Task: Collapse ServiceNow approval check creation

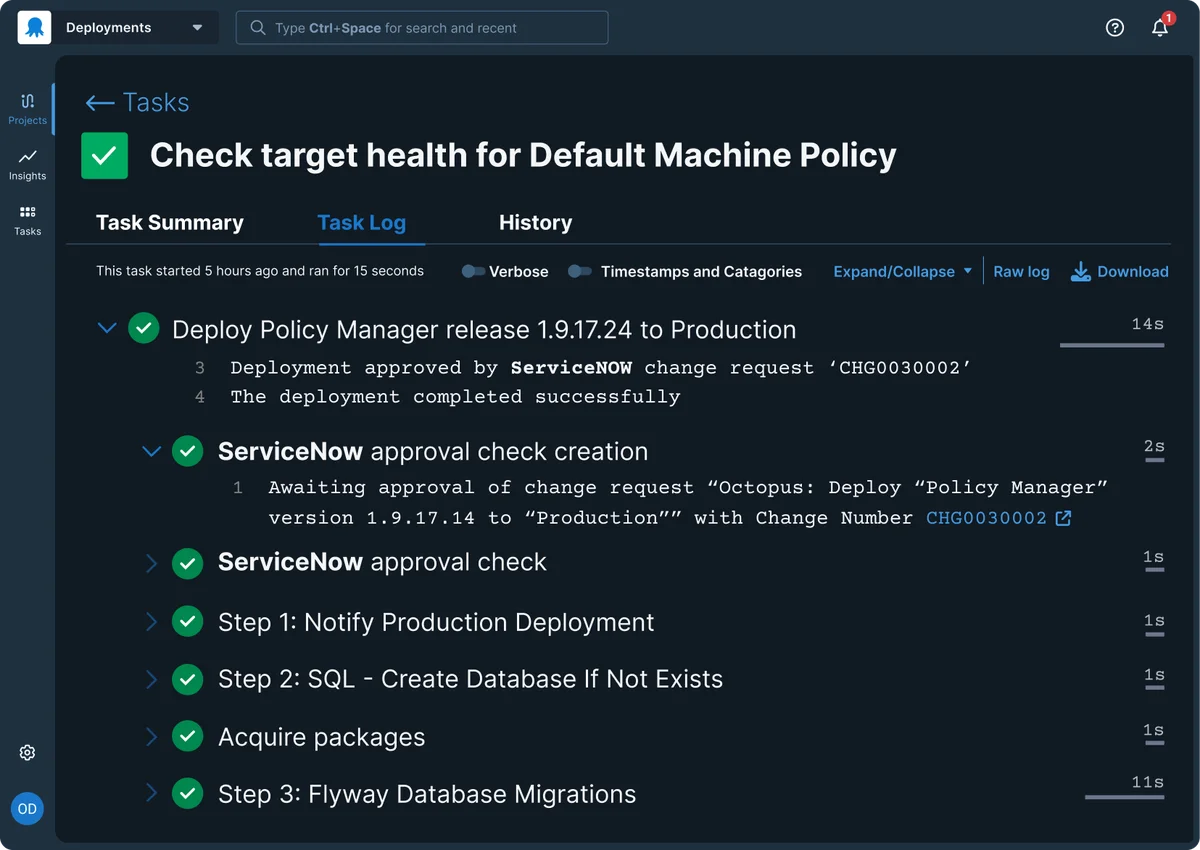Action: pyautogui.click(x=152, y=452)
